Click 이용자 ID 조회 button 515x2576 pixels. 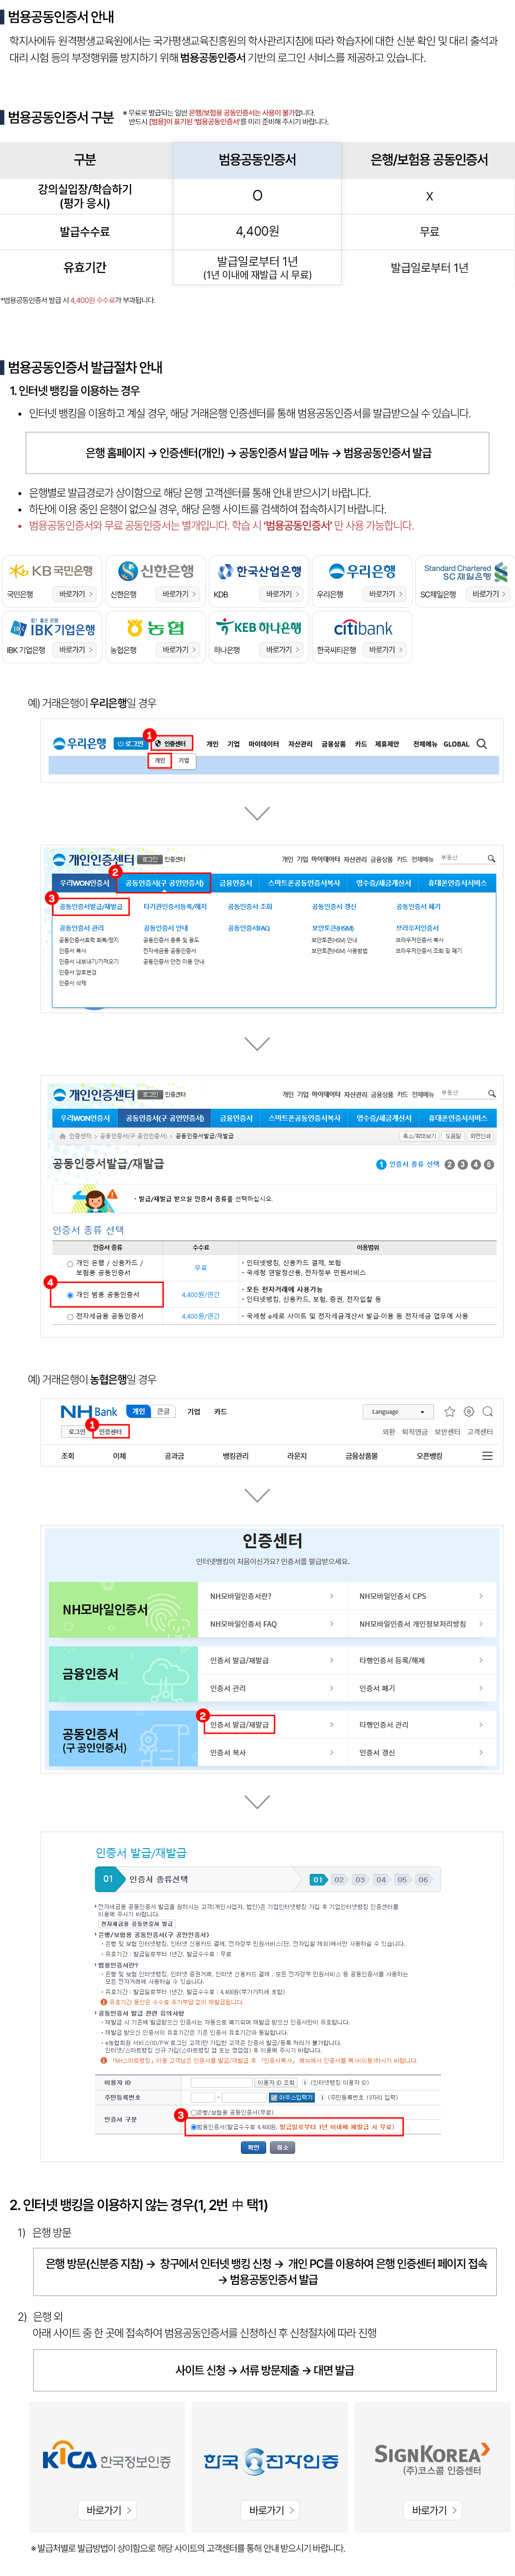pos(276,2082)
